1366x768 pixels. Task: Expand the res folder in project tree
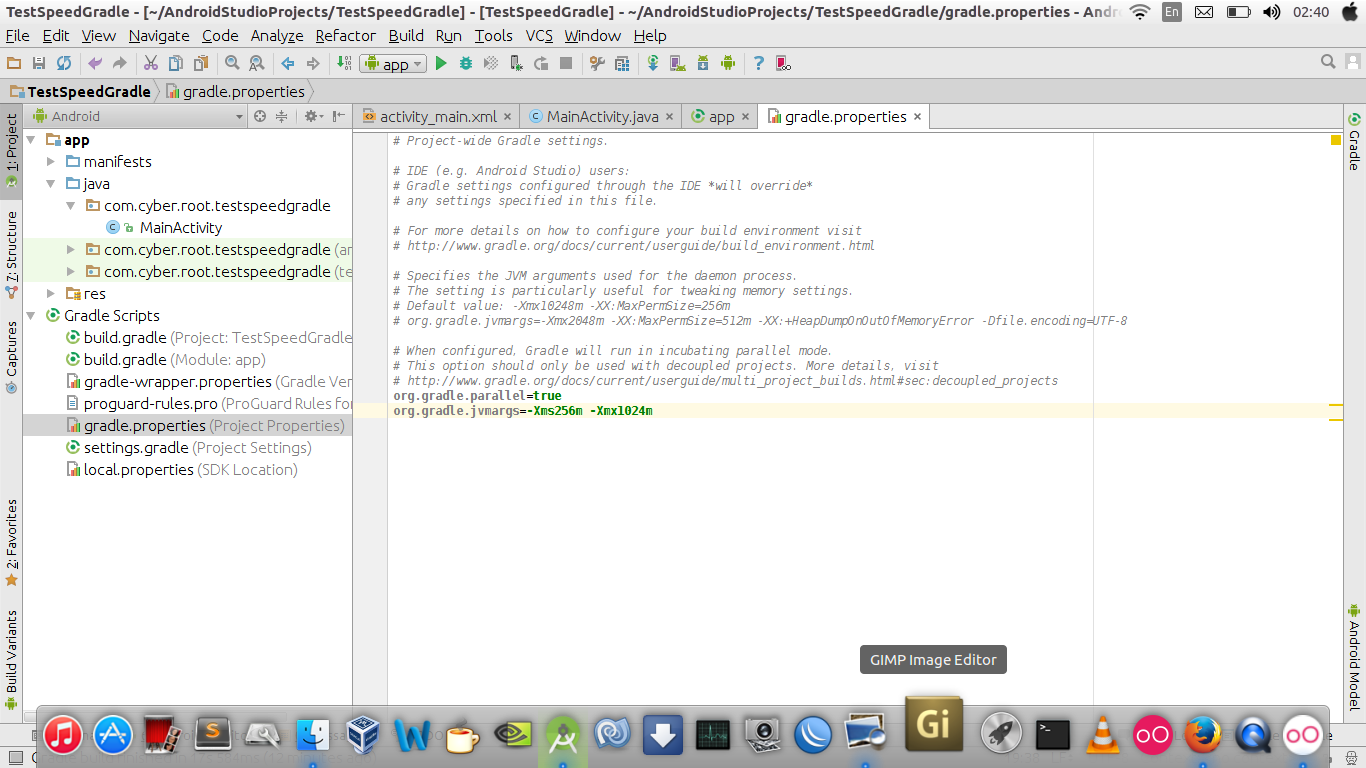(50, 293)
